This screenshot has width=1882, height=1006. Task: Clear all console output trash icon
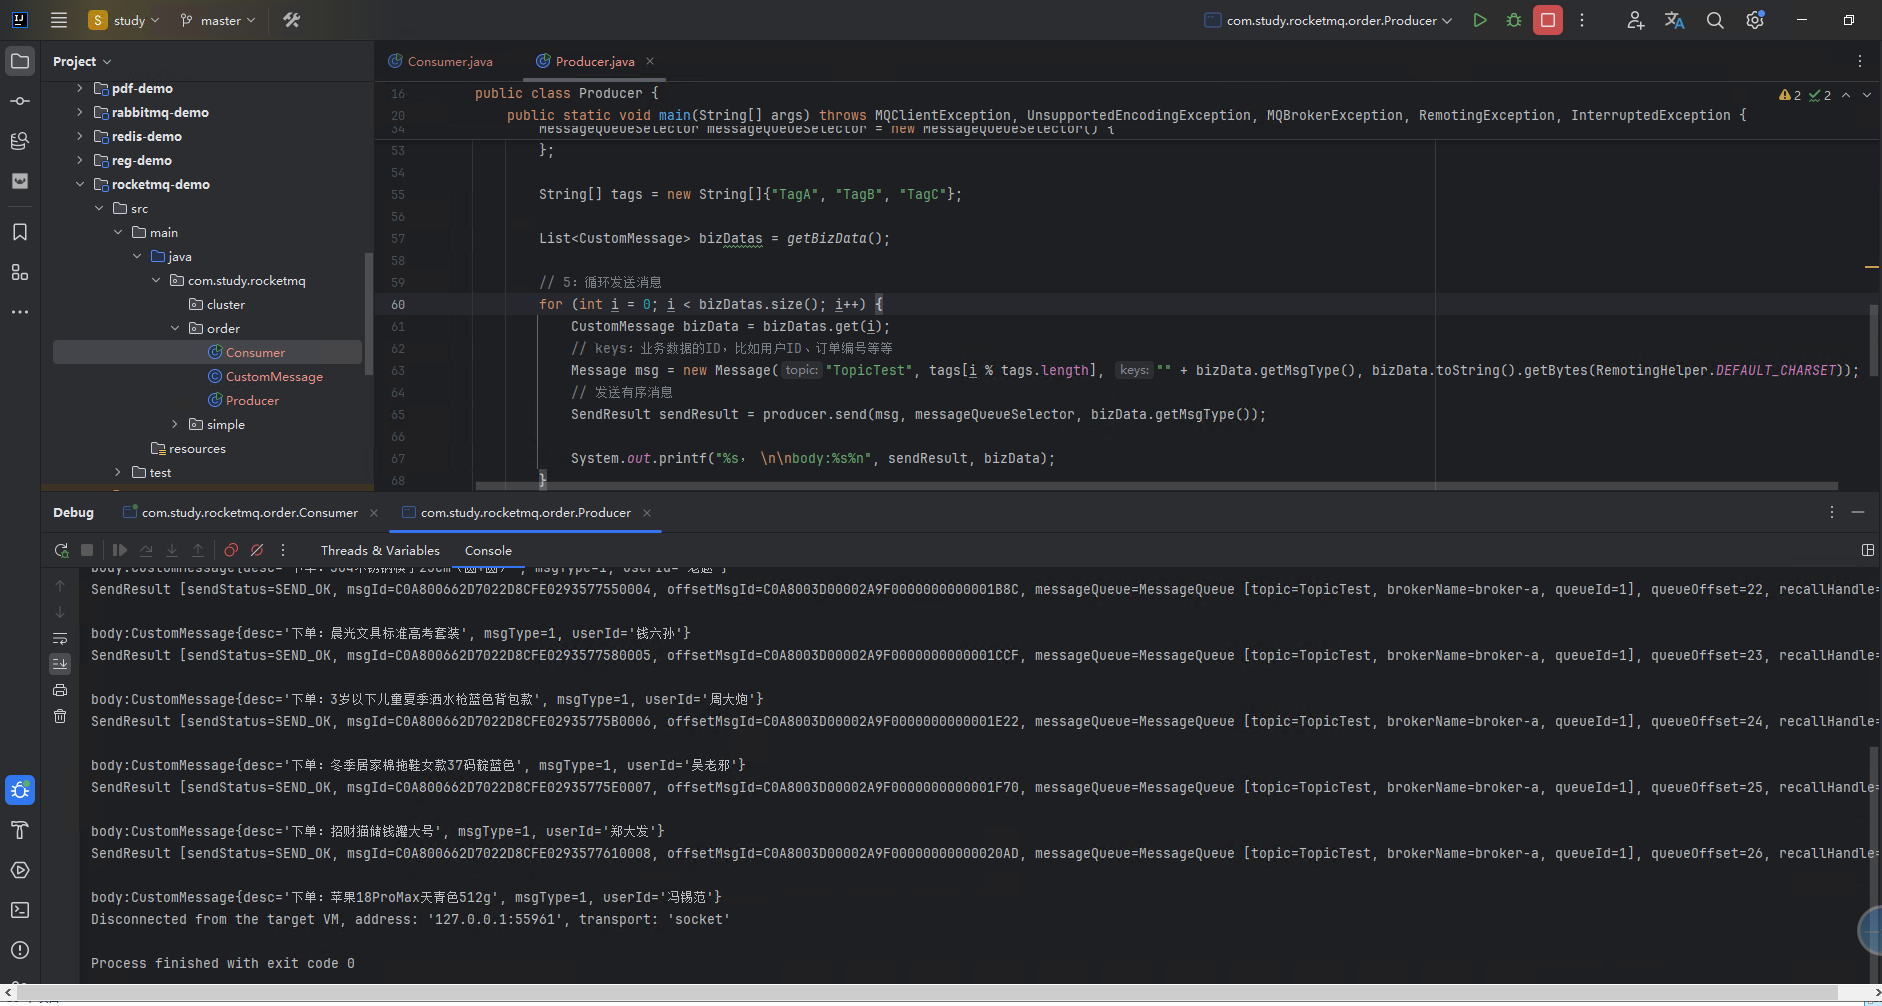60,716
